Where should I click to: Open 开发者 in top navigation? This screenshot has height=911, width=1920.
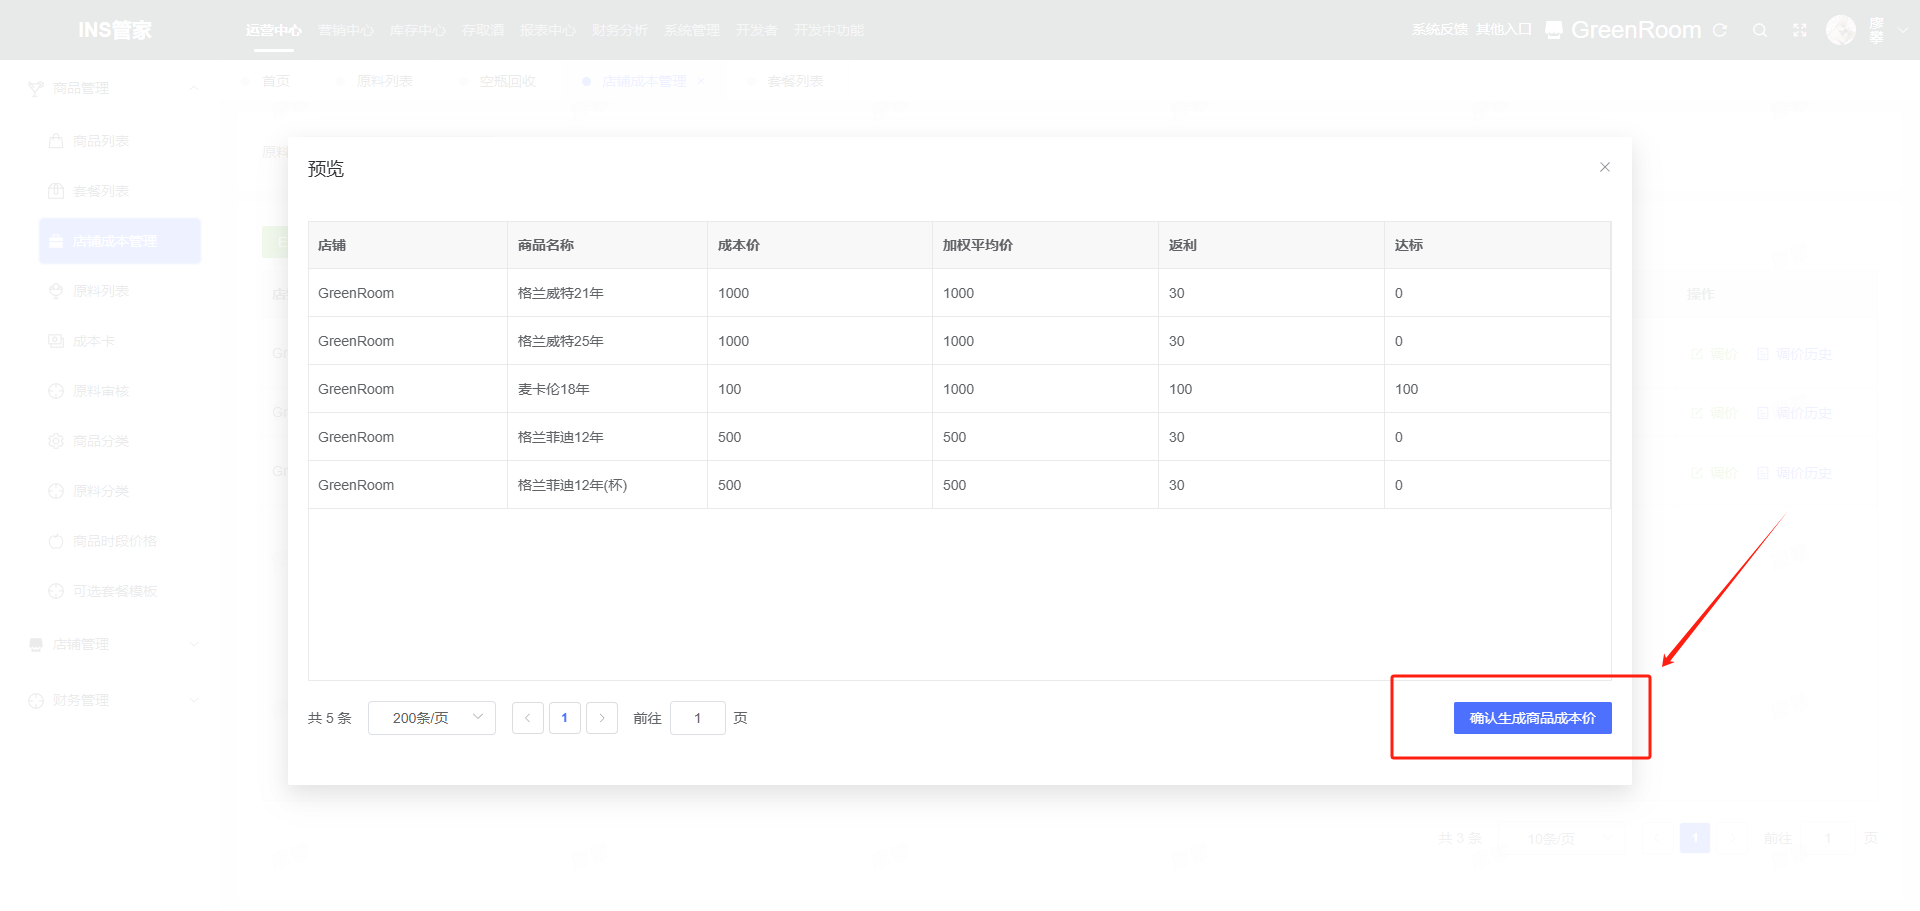[x=757, y=30]
